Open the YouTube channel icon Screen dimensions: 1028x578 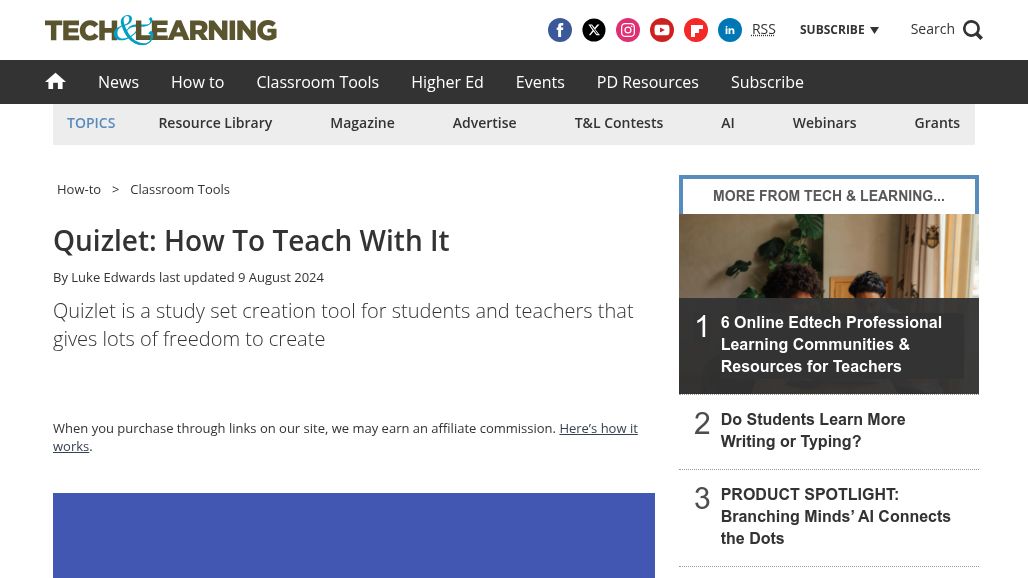(662, 30)
